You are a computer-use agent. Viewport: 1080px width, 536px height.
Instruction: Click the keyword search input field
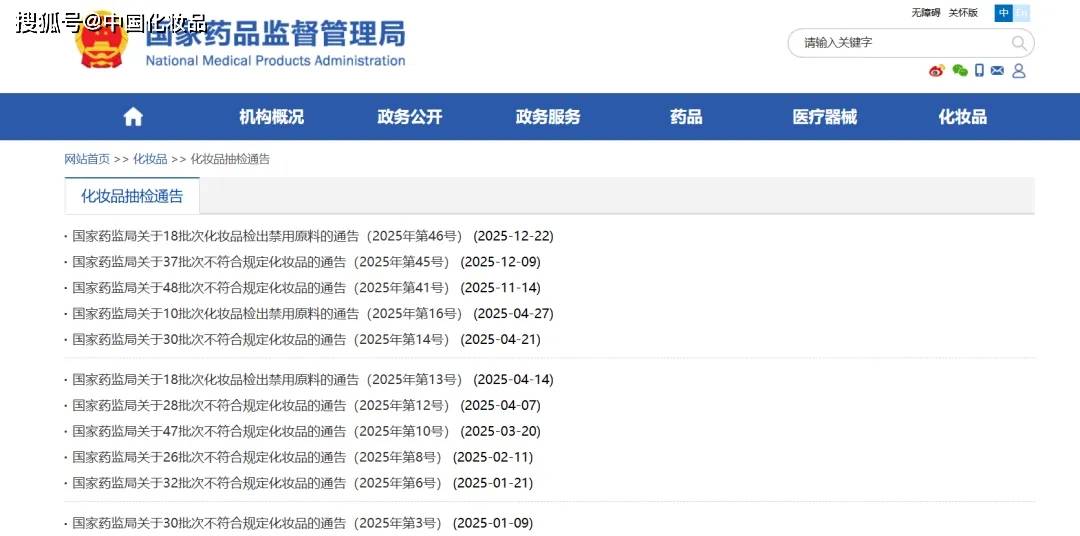(900, 43)
